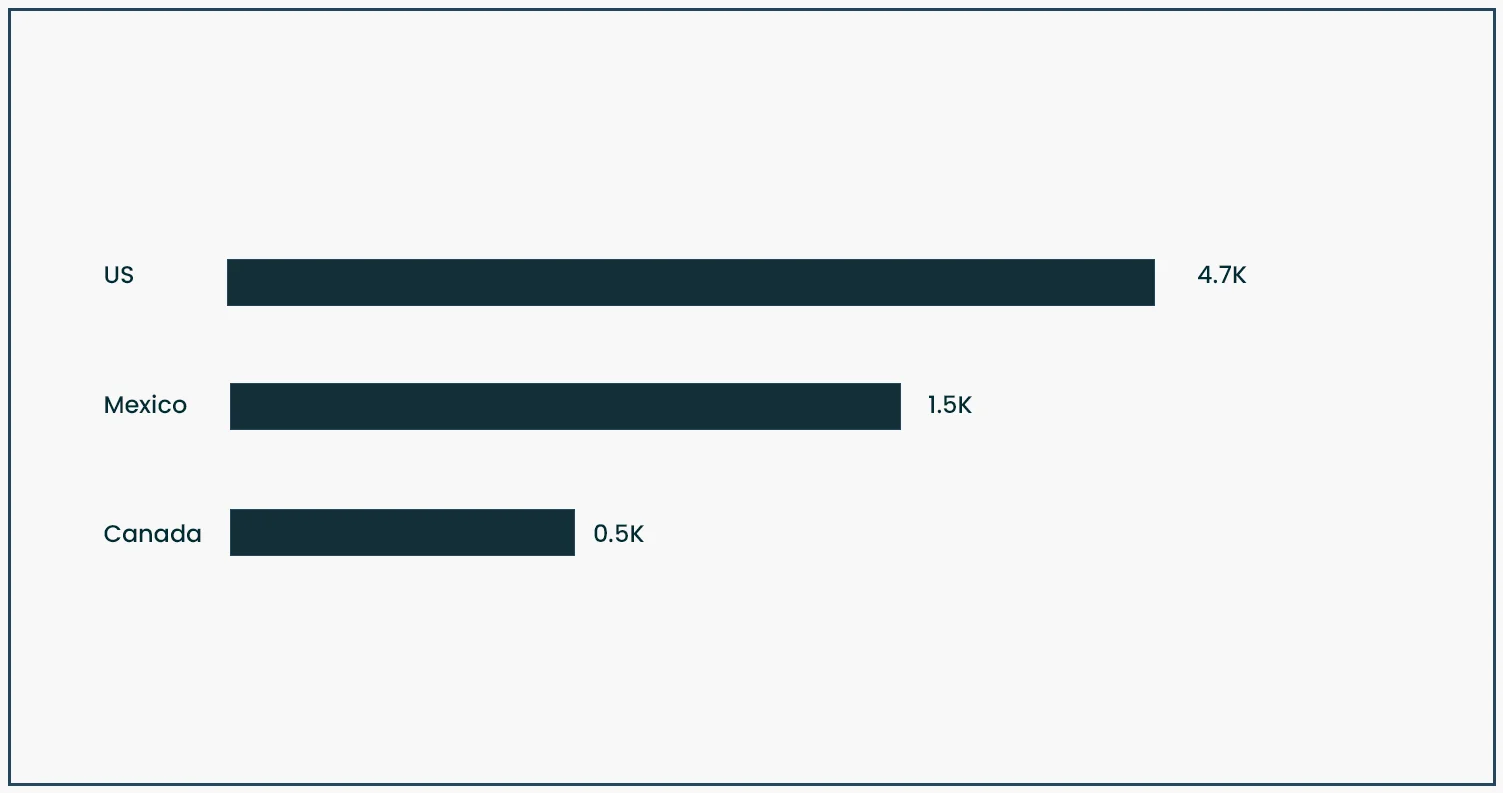This screenshot has width=1503, height=793.
Task: Click the 4.7K value label
Action: (1221, 275)
